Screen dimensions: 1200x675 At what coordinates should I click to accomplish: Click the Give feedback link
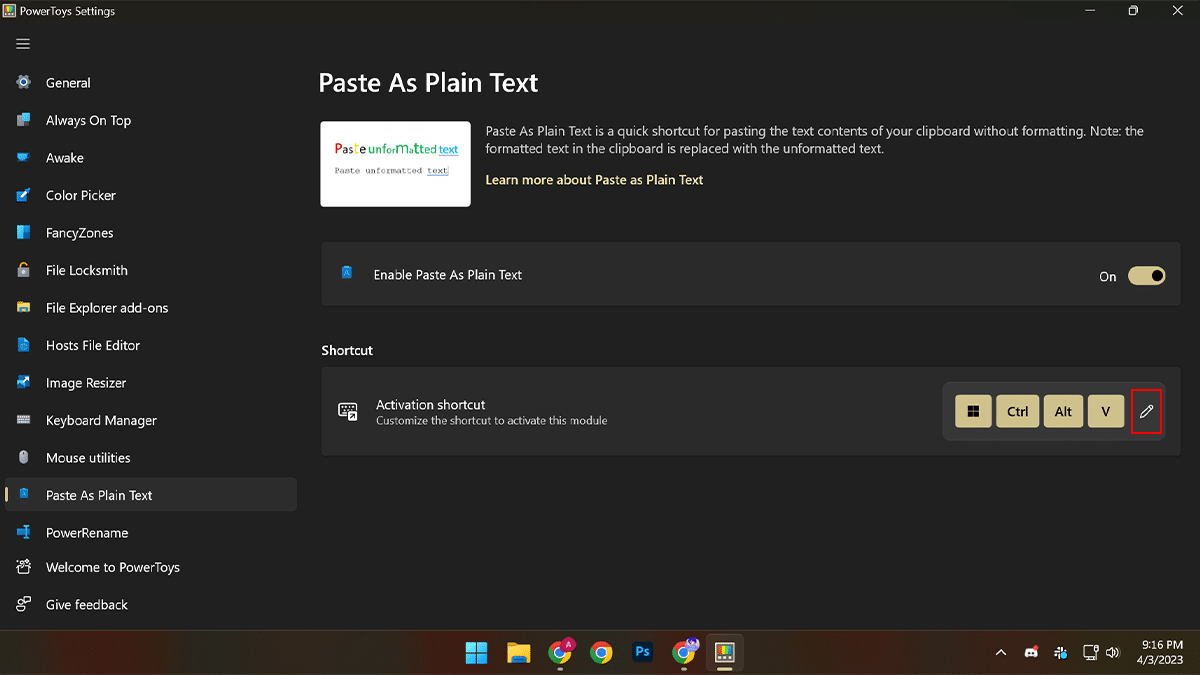pyautogui.click(x=87, y=605)
